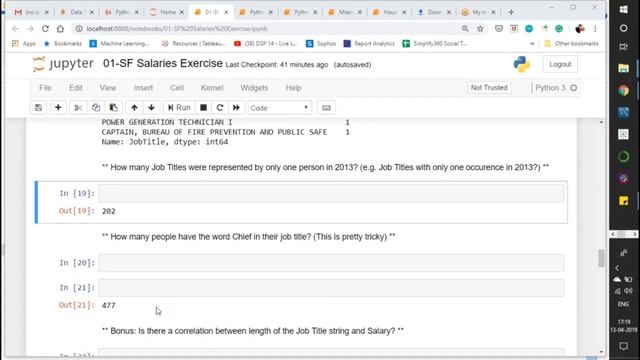The image size is (640, 360).
Task: Open cell type Code dropdown
Action: [x=280, y=108]
